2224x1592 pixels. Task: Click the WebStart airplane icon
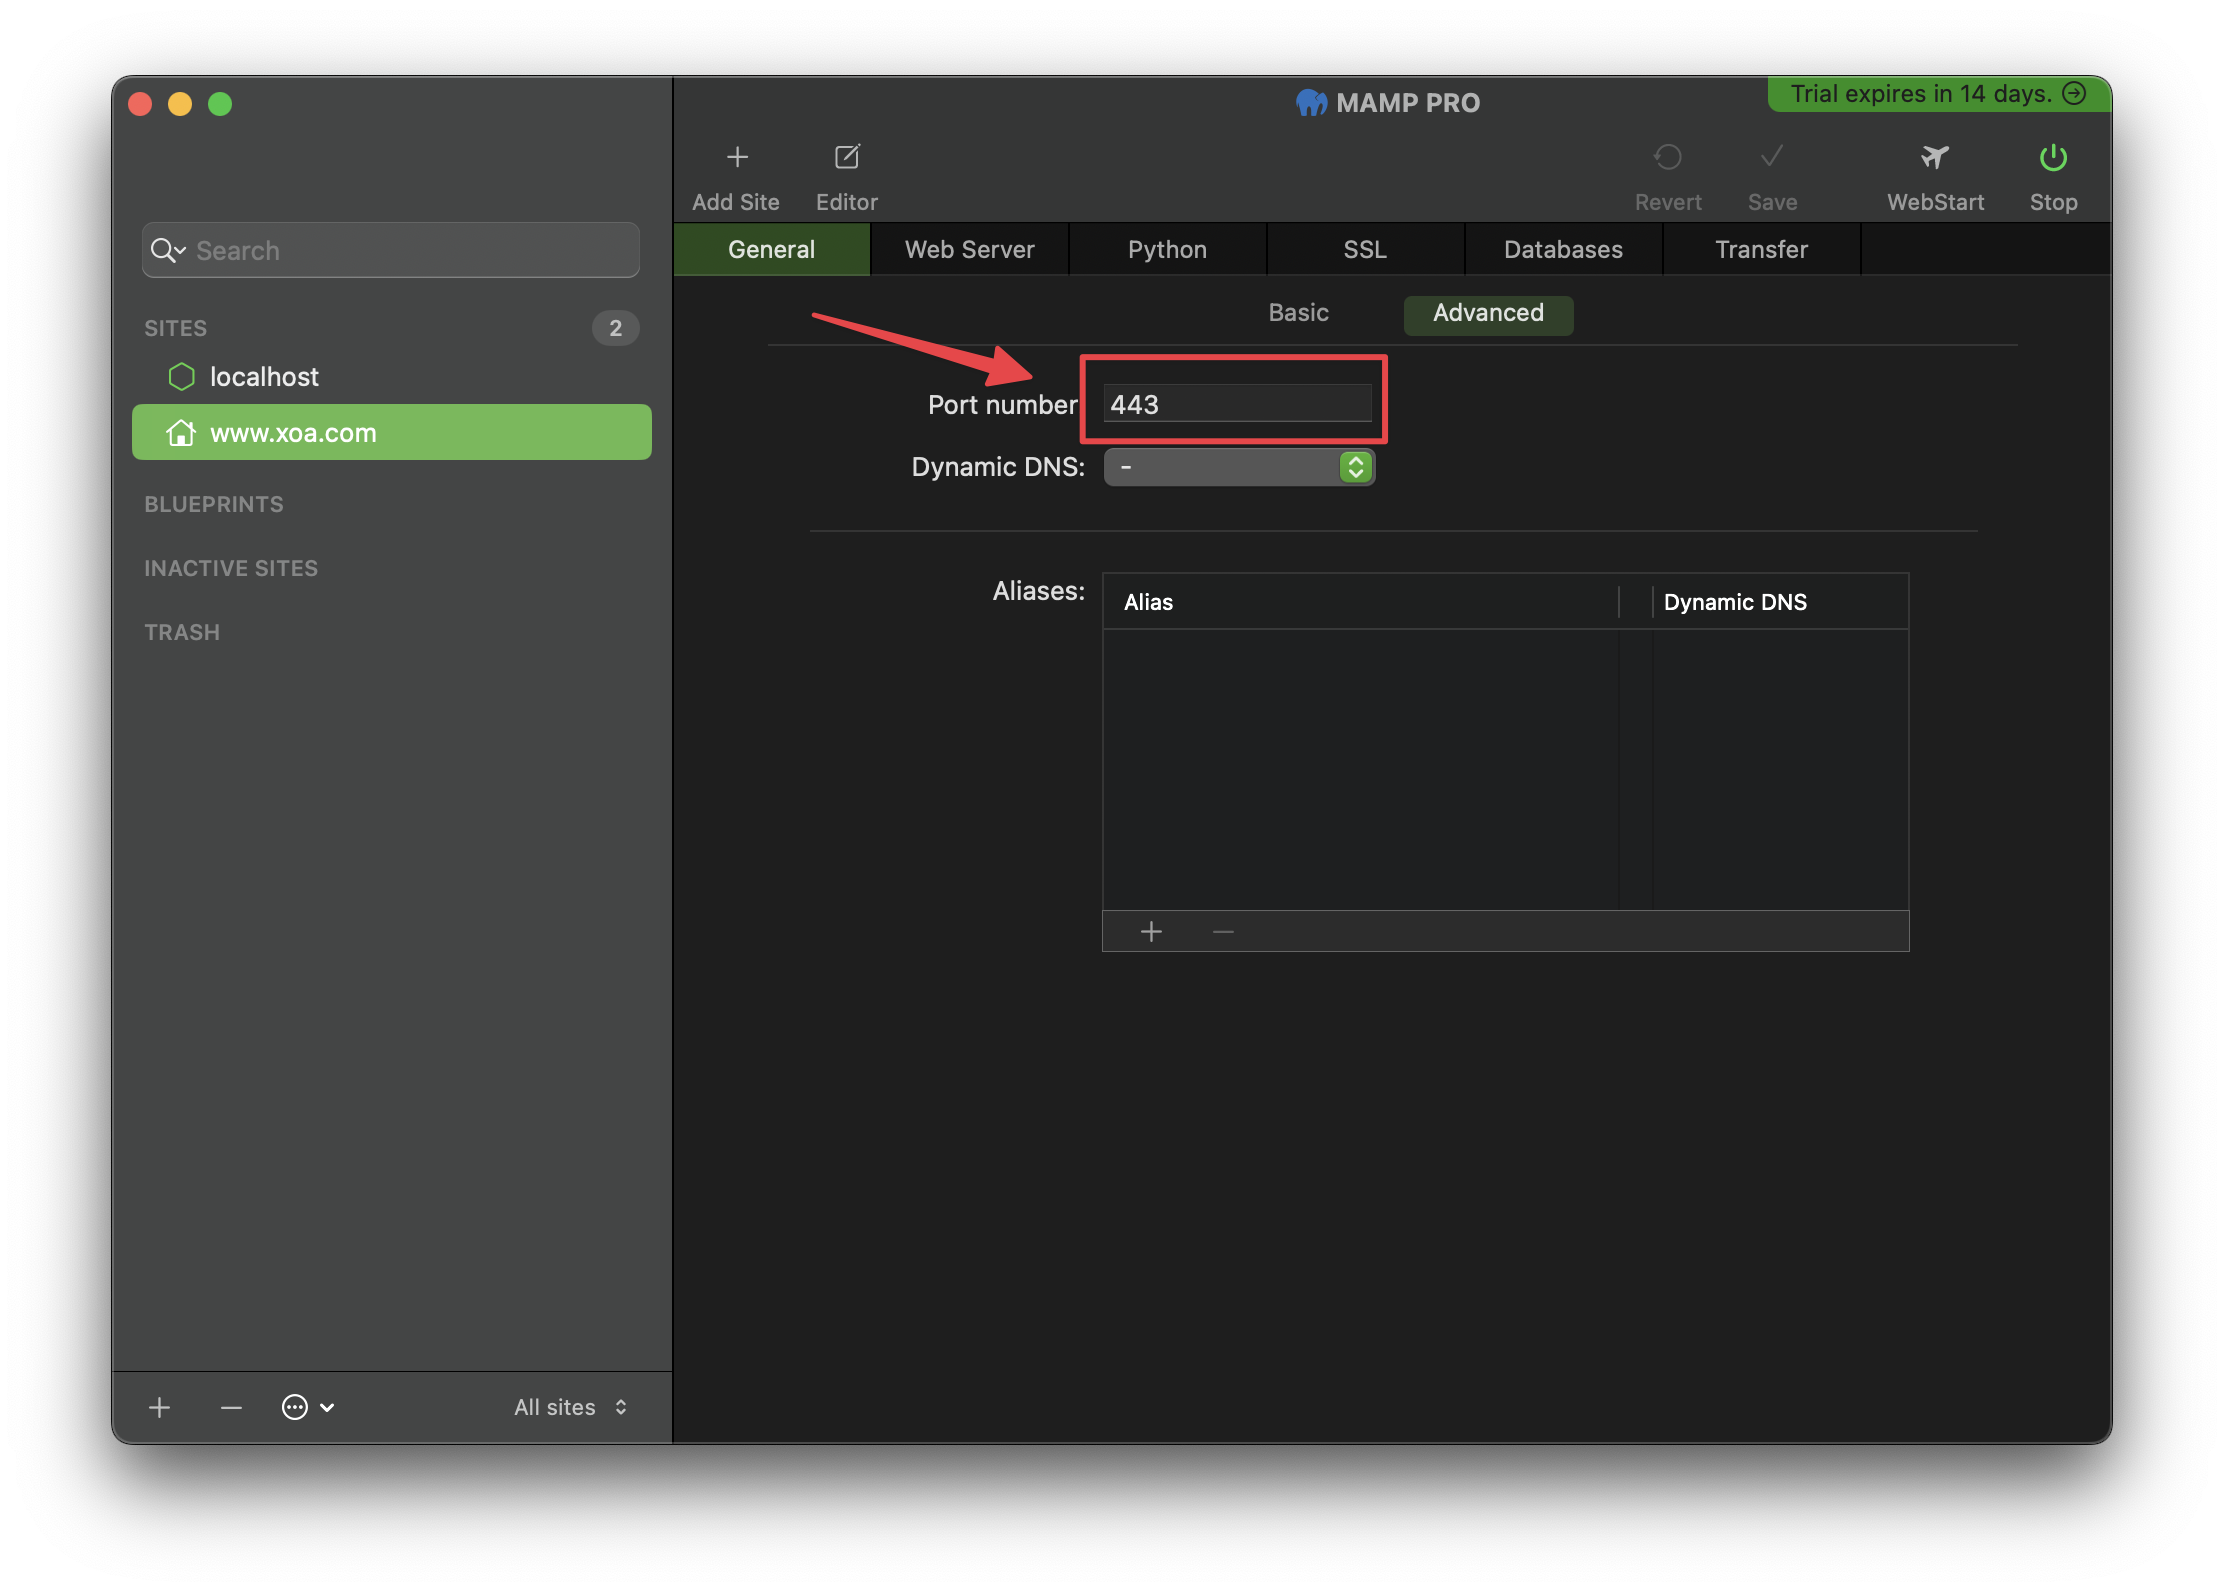(1935, 157)
